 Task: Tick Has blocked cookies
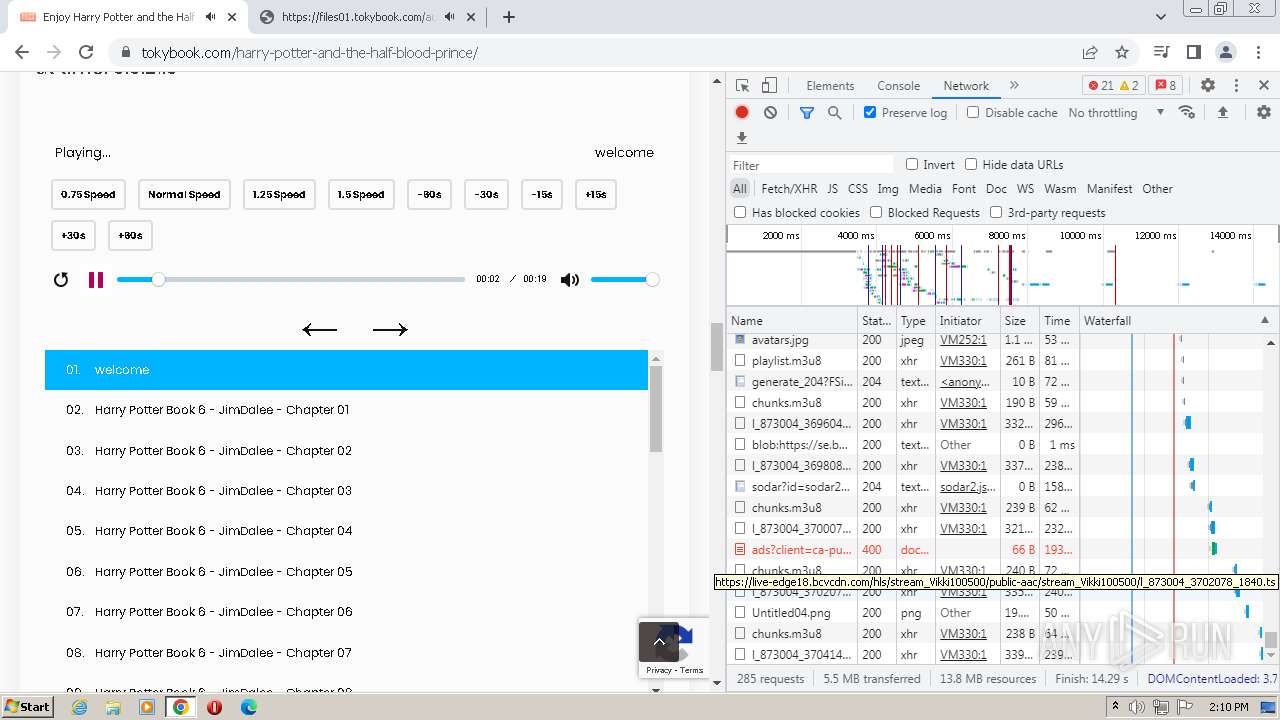tap(740, 212)
